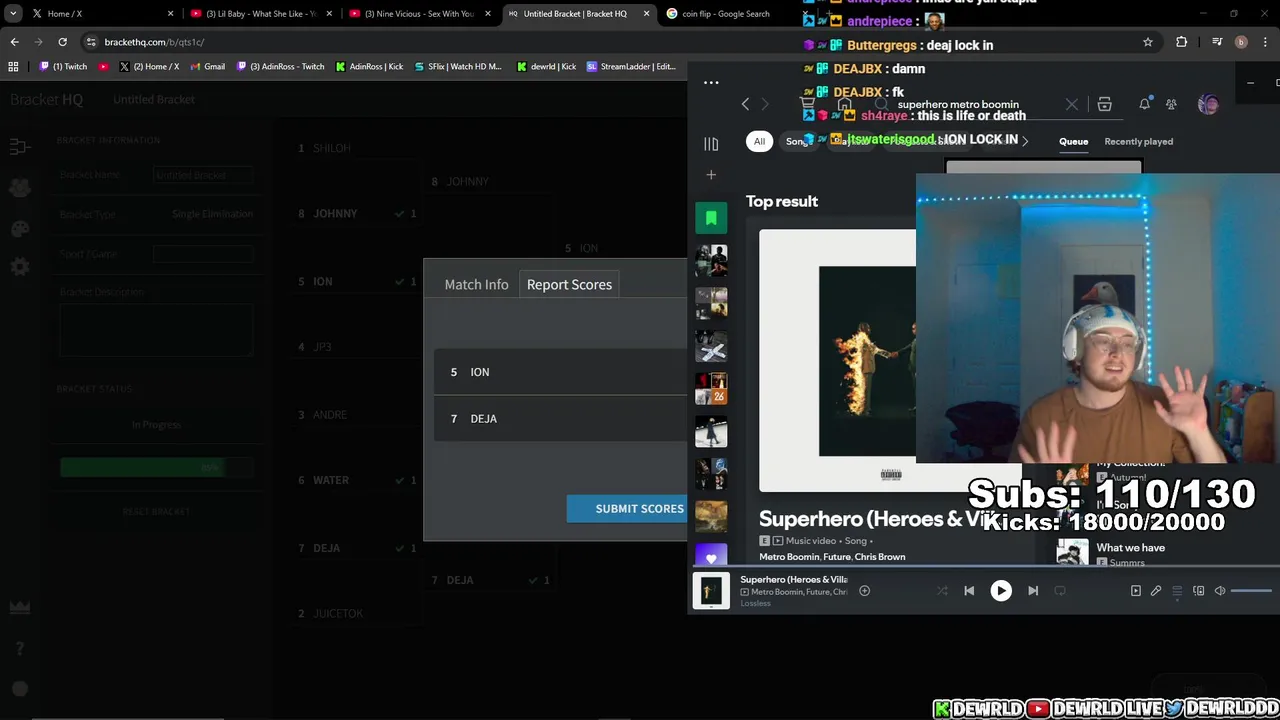Switch to Recently played tab
The image size is (1280, 720).
[1138, 141]
